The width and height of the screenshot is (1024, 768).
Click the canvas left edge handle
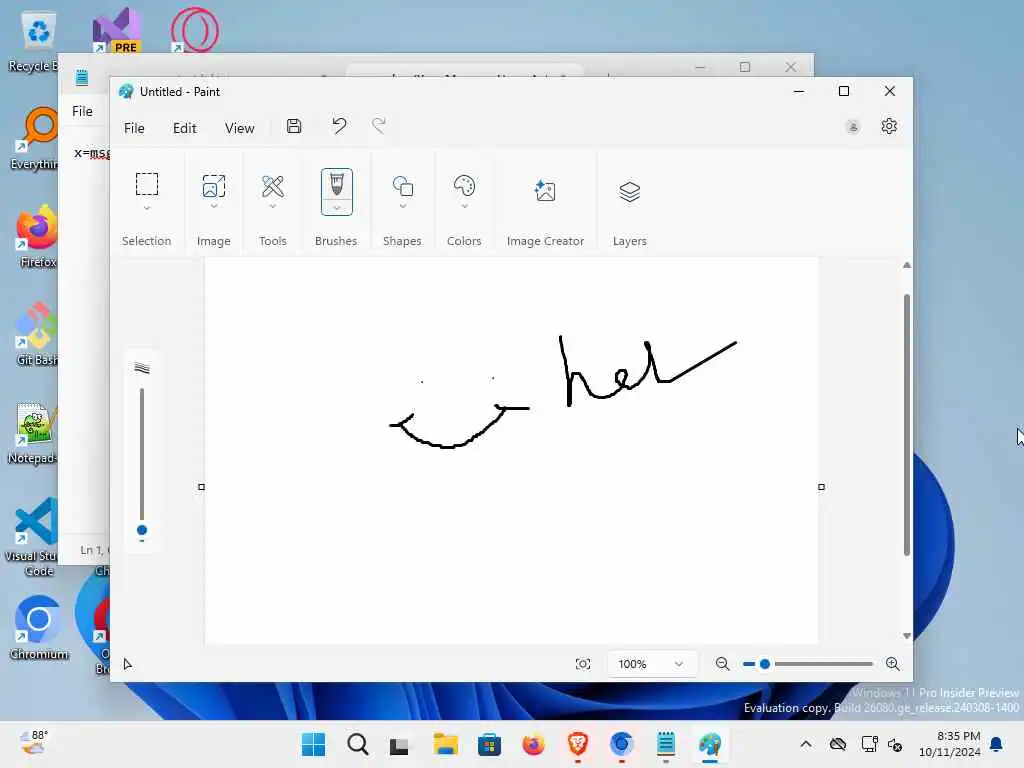pyautogui.click(x=201, y=487)
